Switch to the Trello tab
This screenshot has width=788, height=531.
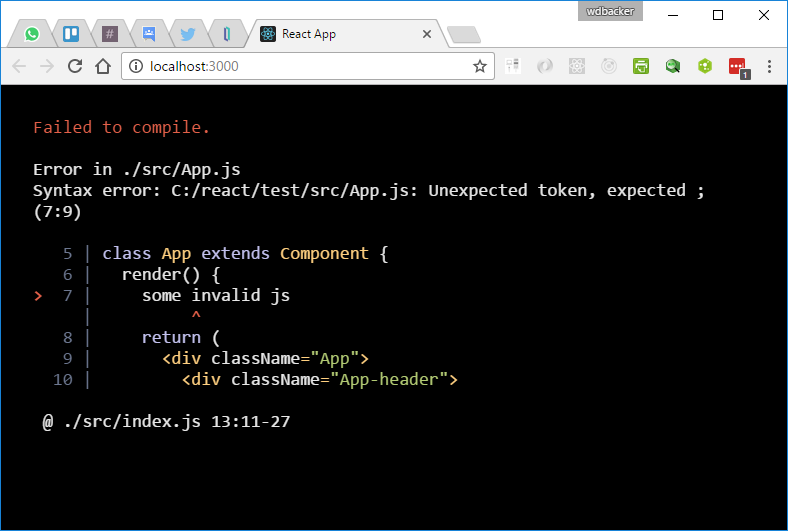pos(71,34)
